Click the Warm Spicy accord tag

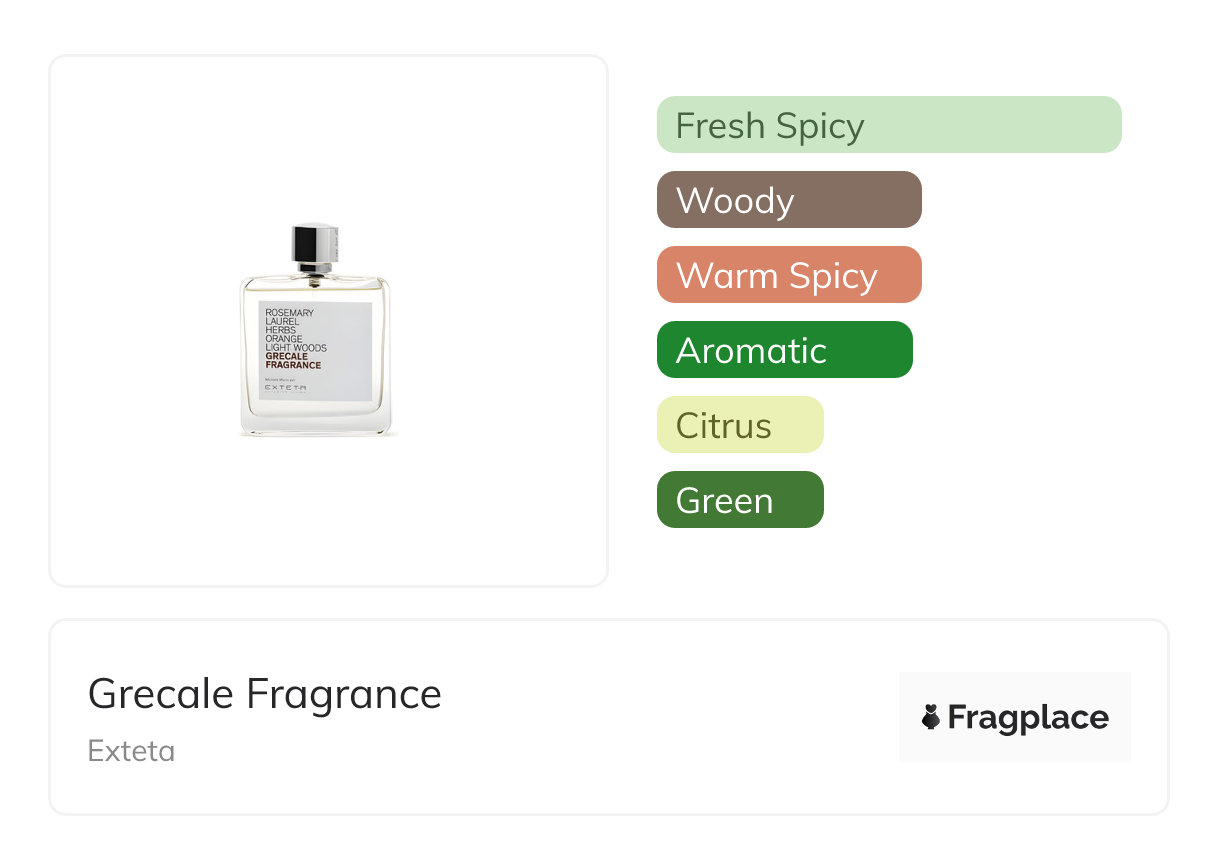tap(789, 275)
